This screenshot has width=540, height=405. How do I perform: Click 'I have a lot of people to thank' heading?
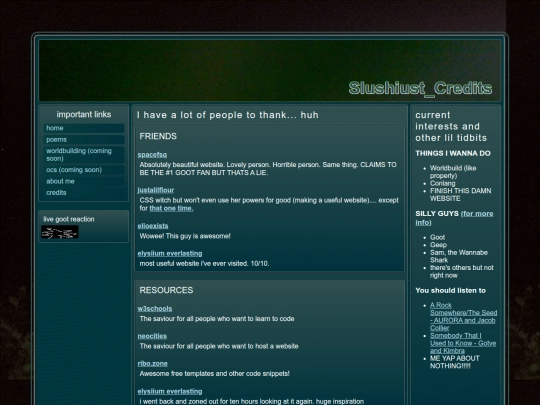[228, 115]
